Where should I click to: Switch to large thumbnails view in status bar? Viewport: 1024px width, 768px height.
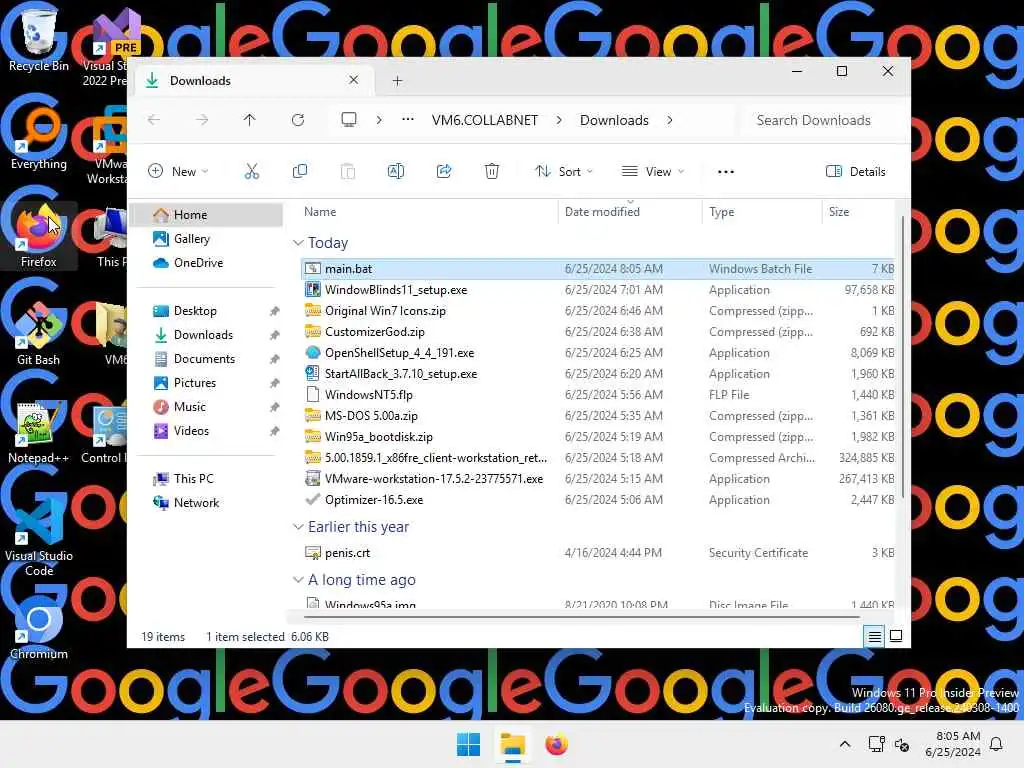tap(896, 636)
